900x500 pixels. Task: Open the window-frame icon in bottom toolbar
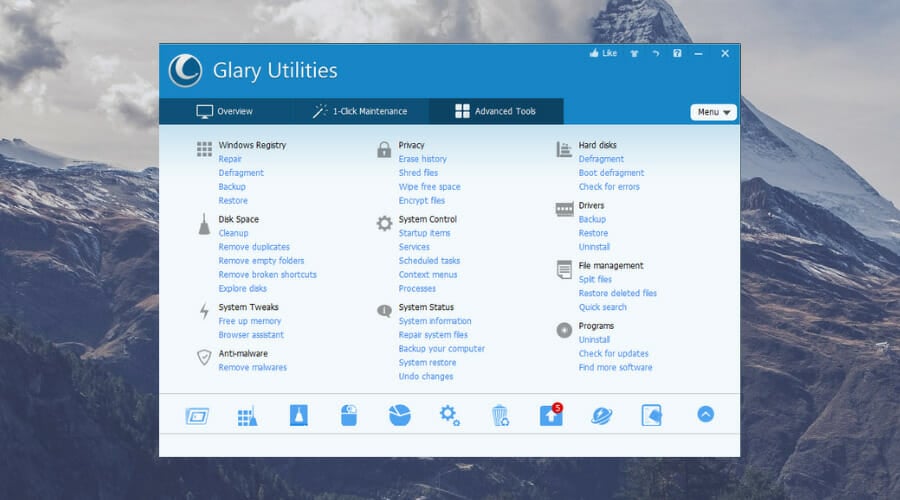coord(197,415)
